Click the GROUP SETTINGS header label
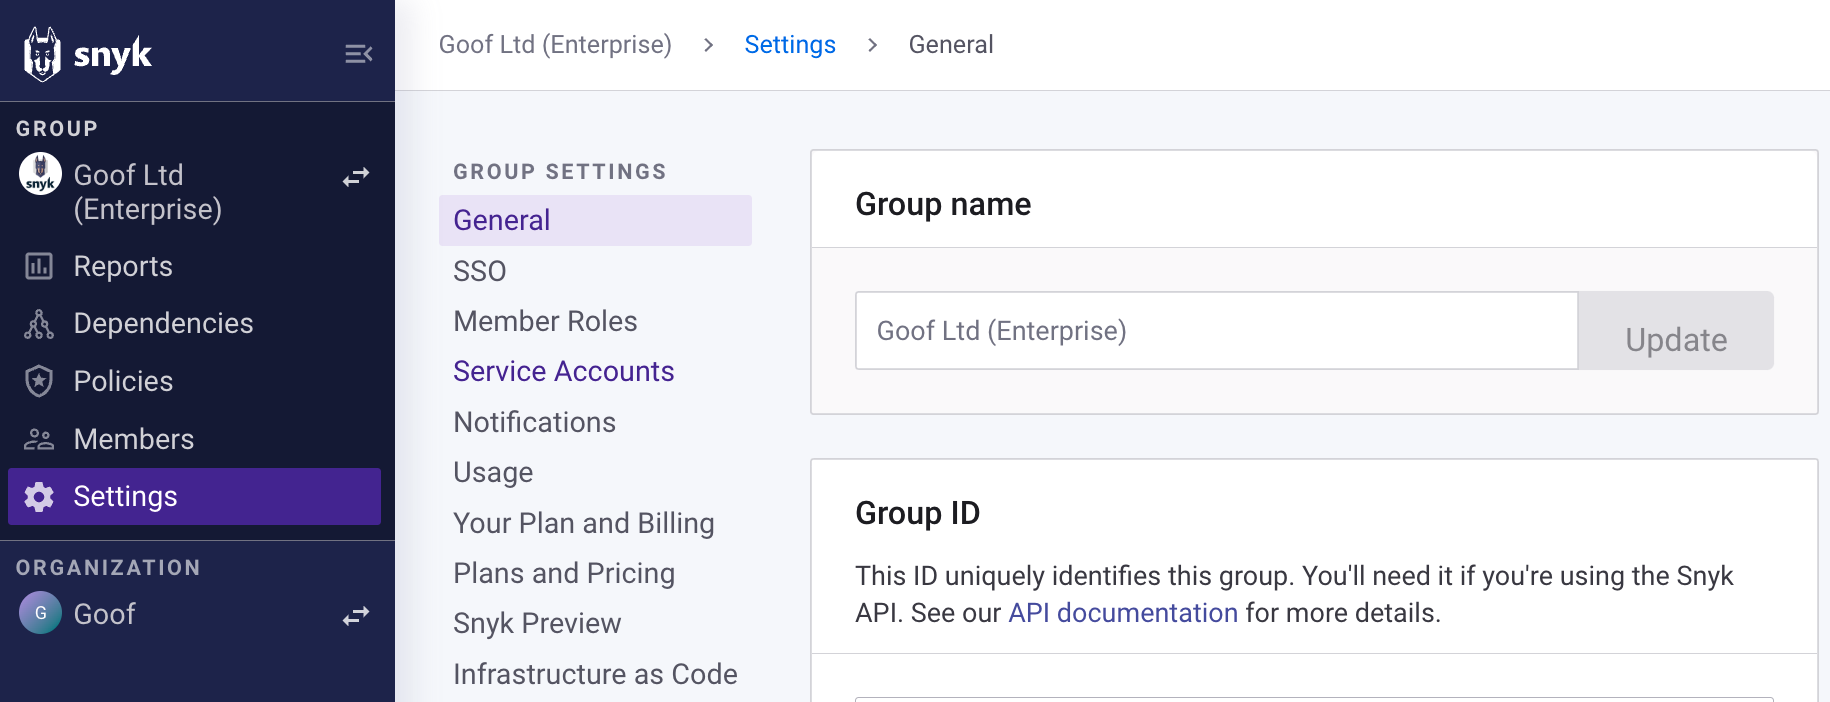 [560, 172]
